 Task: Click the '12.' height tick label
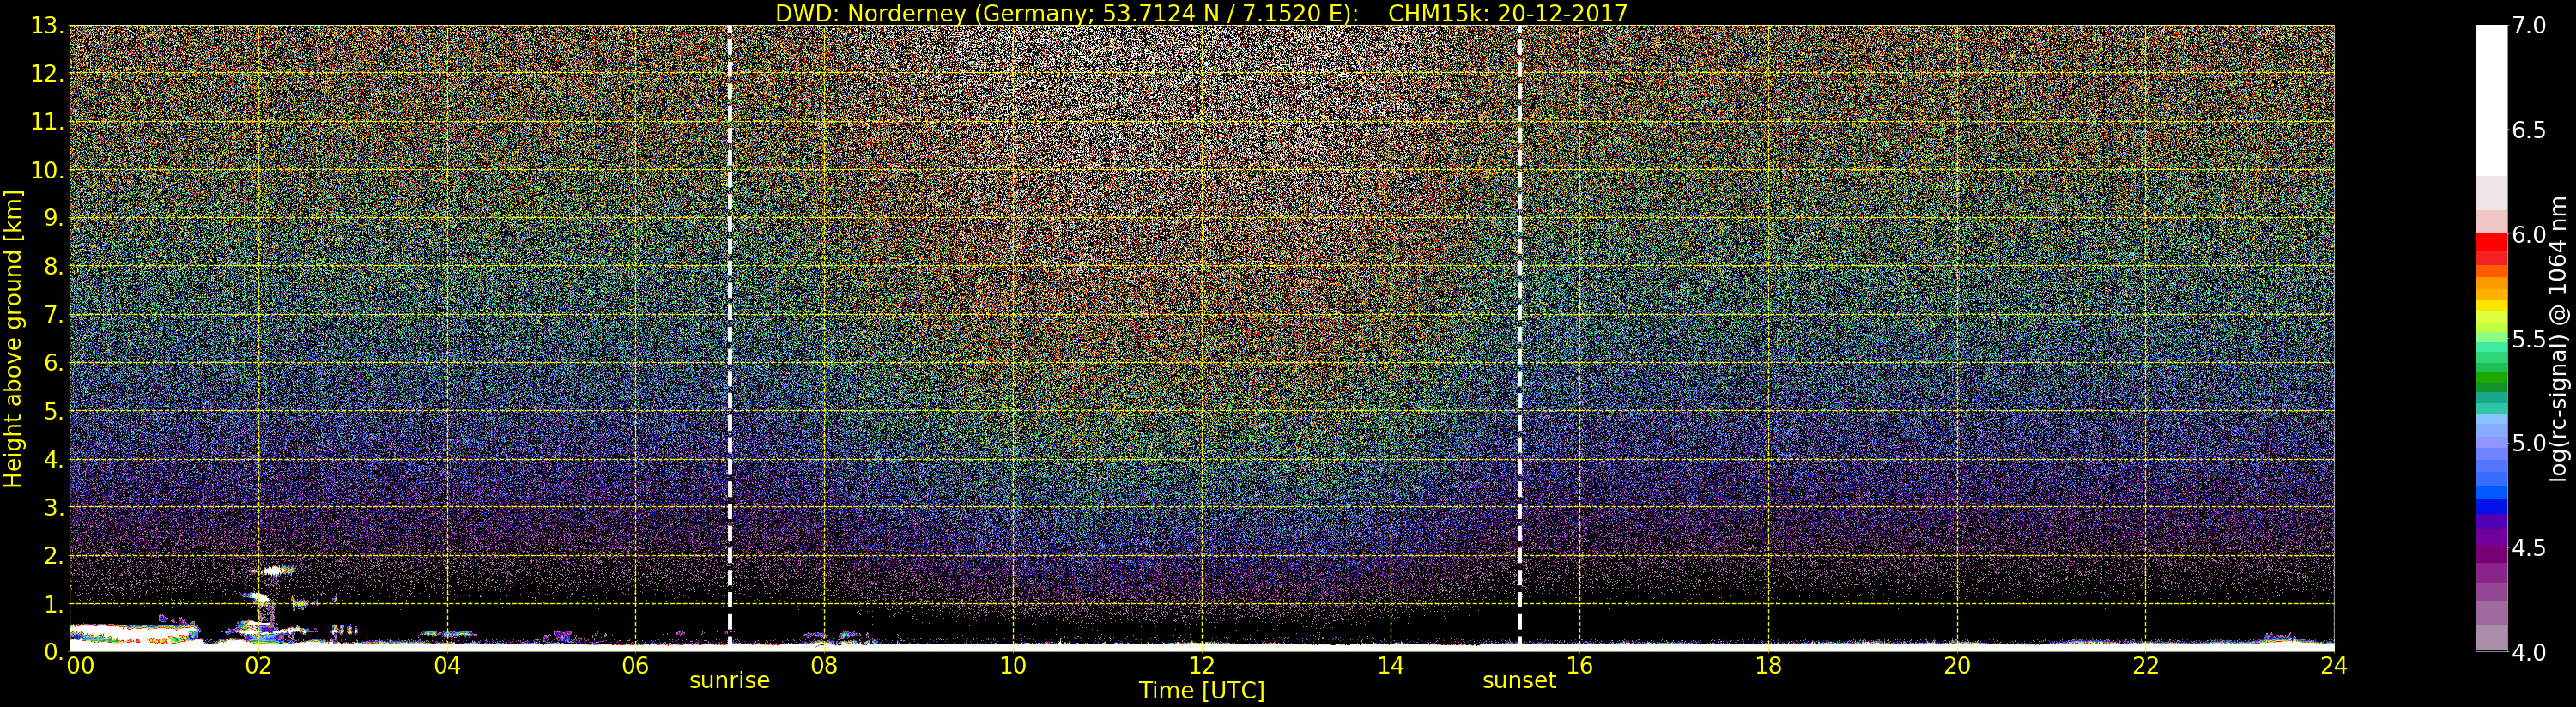click(47, 74)
